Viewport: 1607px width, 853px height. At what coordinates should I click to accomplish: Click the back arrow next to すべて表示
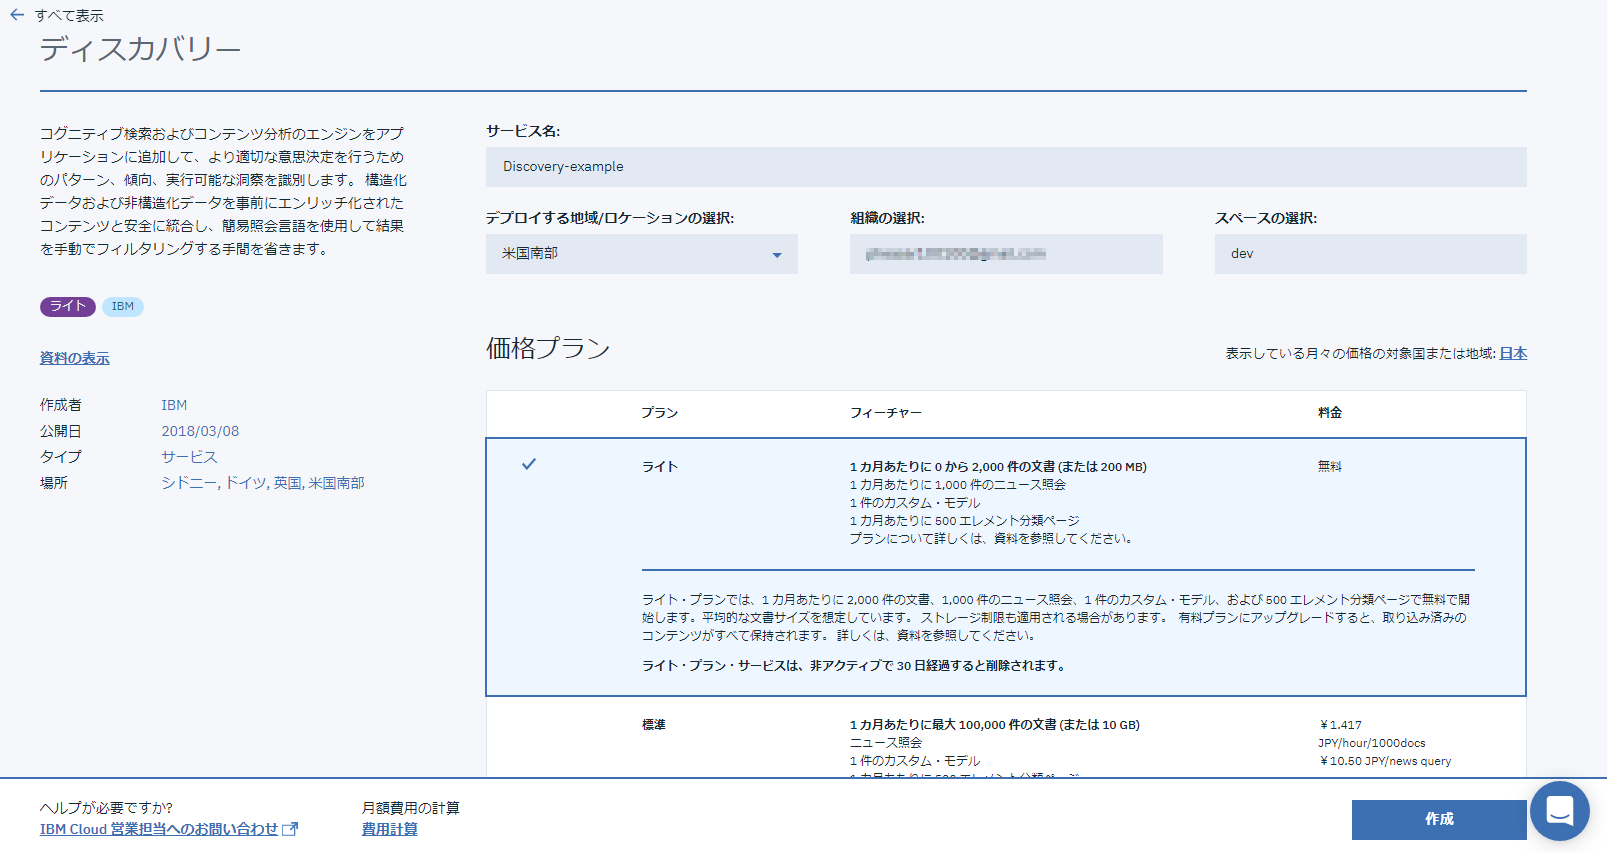tap(17, 15)
